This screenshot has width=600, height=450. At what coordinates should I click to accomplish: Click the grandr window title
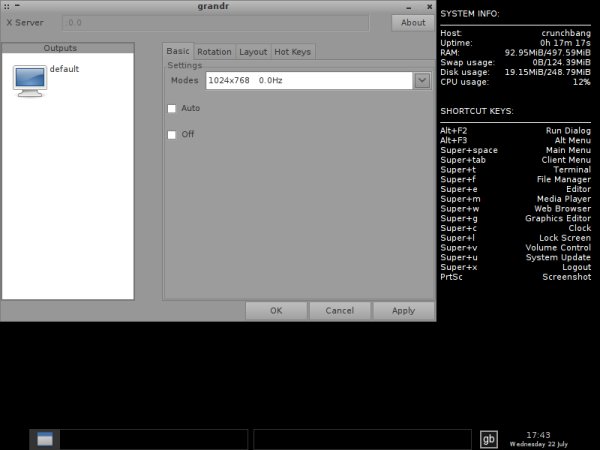tap(213, 7)
